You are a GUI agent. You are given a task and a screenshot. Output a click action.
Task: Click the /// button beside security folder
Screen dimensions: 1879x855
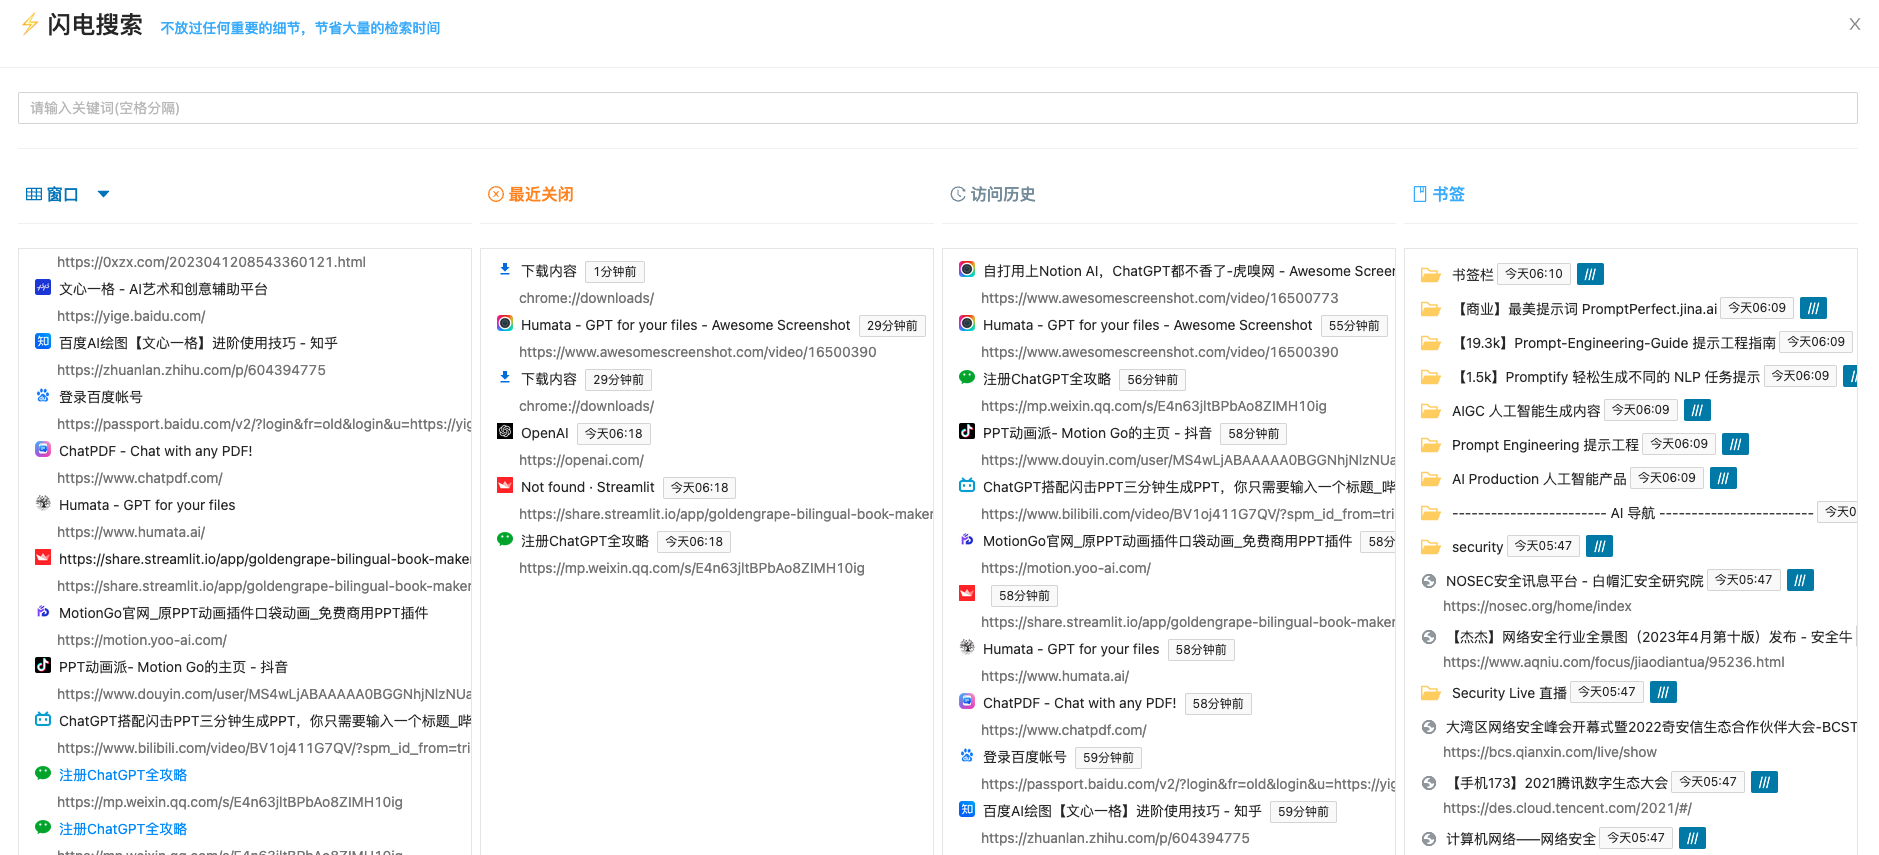tap(1599, 546)
